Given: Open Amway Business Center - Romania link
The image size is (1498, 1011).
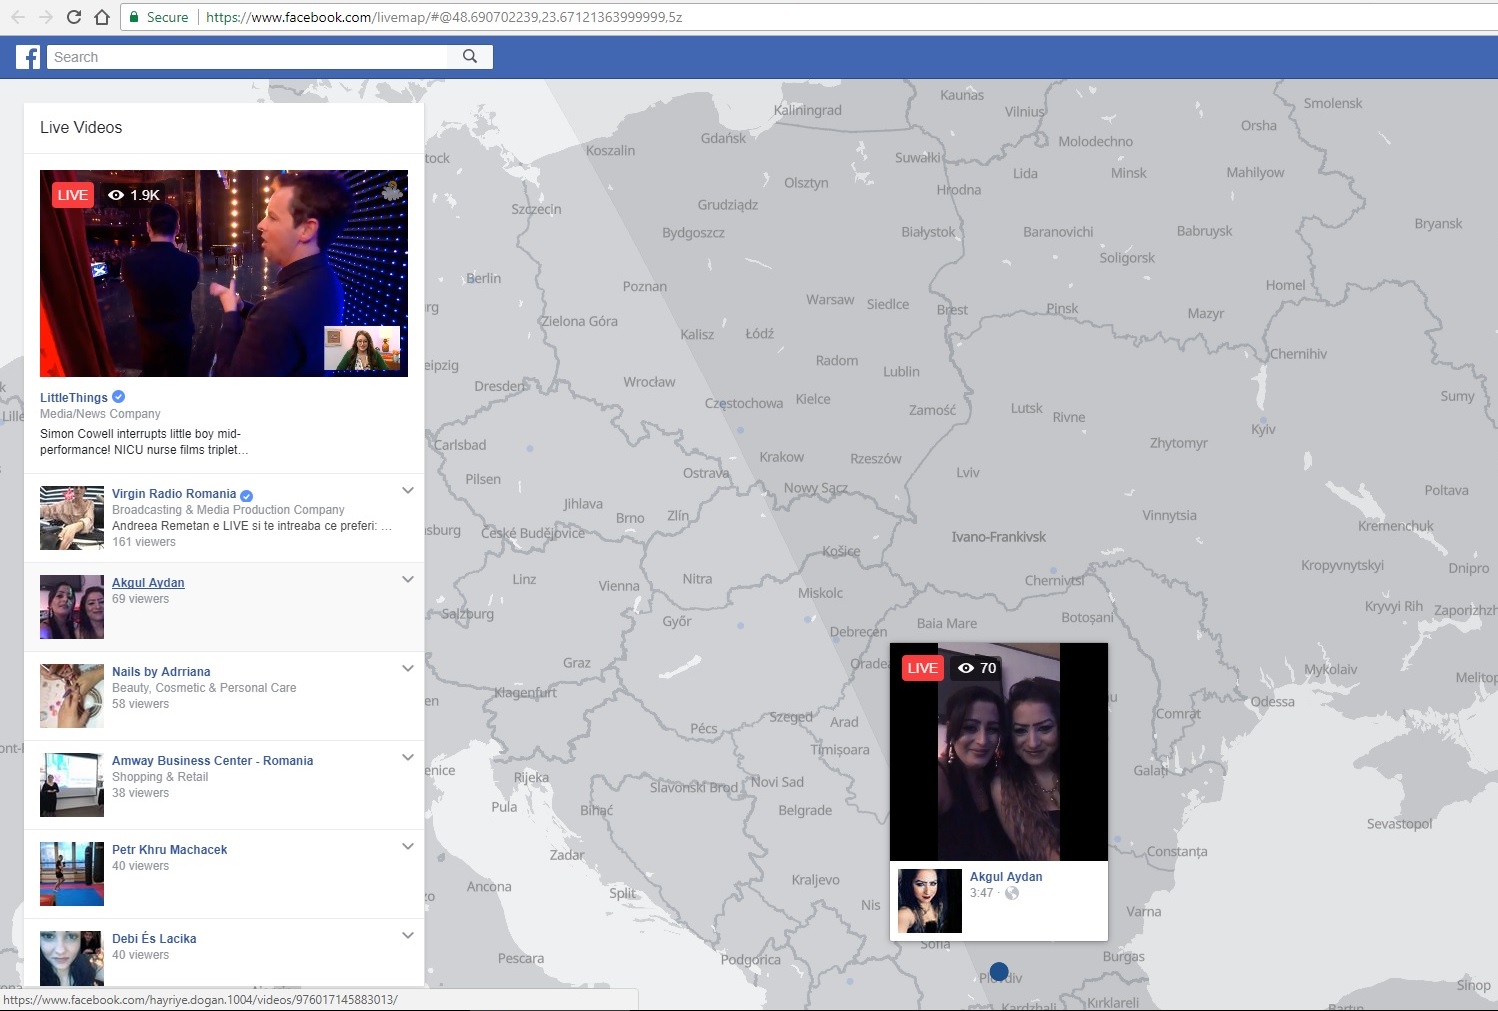Looking at the screenshot, I should 212,761.
